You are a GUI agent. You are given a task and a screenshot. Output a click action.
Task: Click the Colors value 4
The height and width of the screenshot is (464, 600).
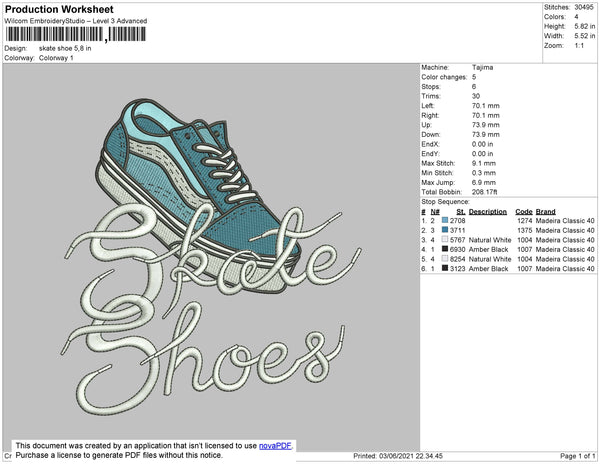(x=576, y=17)
